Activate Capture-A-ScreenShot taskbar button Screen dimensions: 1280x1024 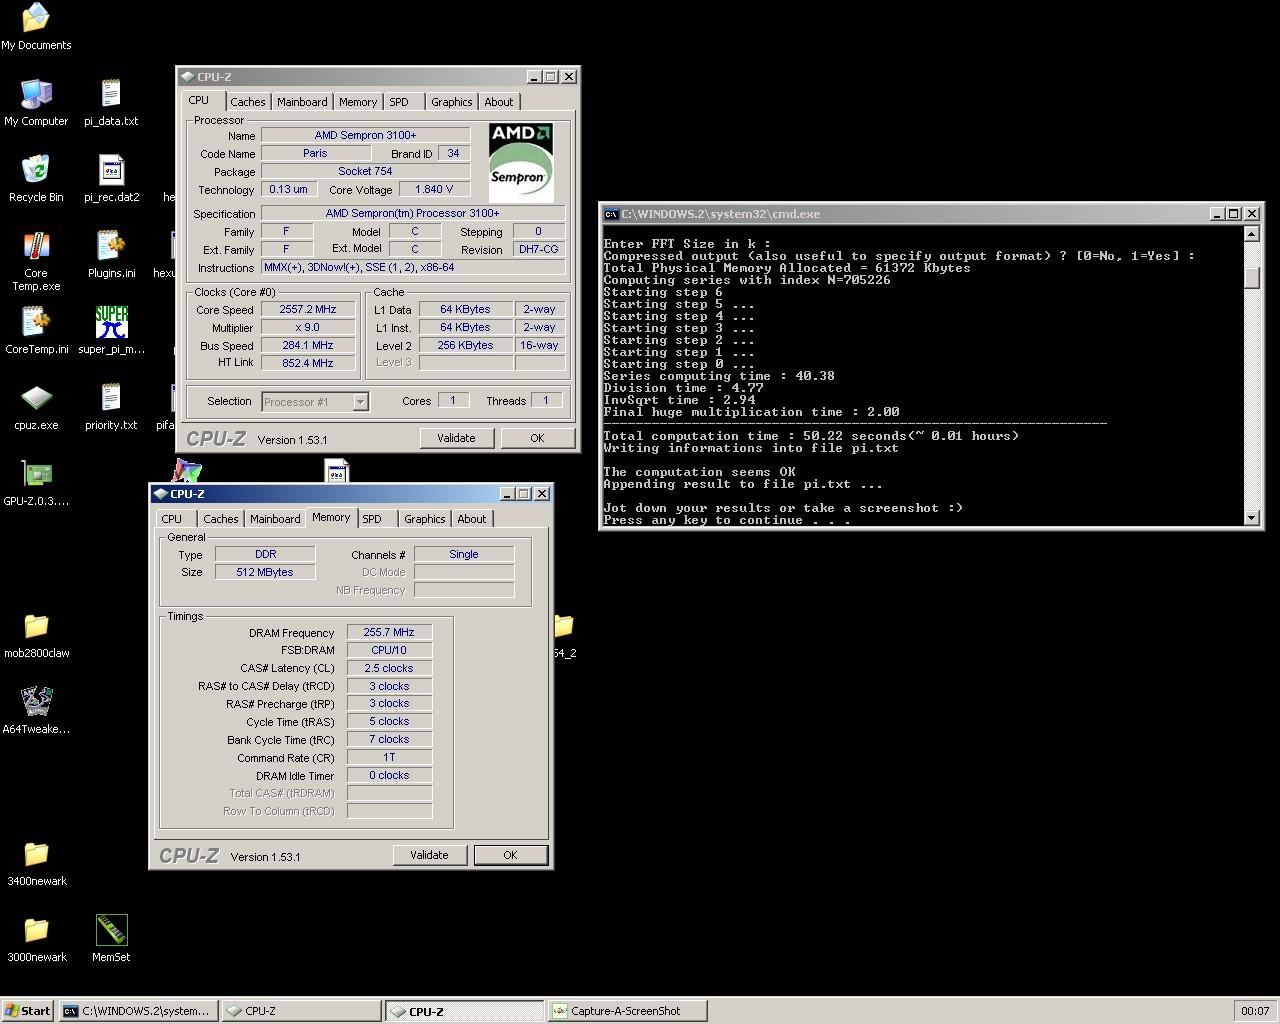click(x=627, y=1011)
